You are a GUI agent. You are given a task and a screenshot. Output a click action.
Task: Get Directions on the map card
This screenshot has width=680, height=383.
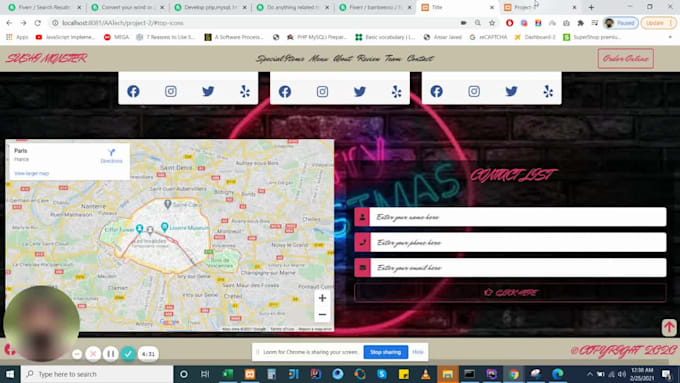[111, 156]
